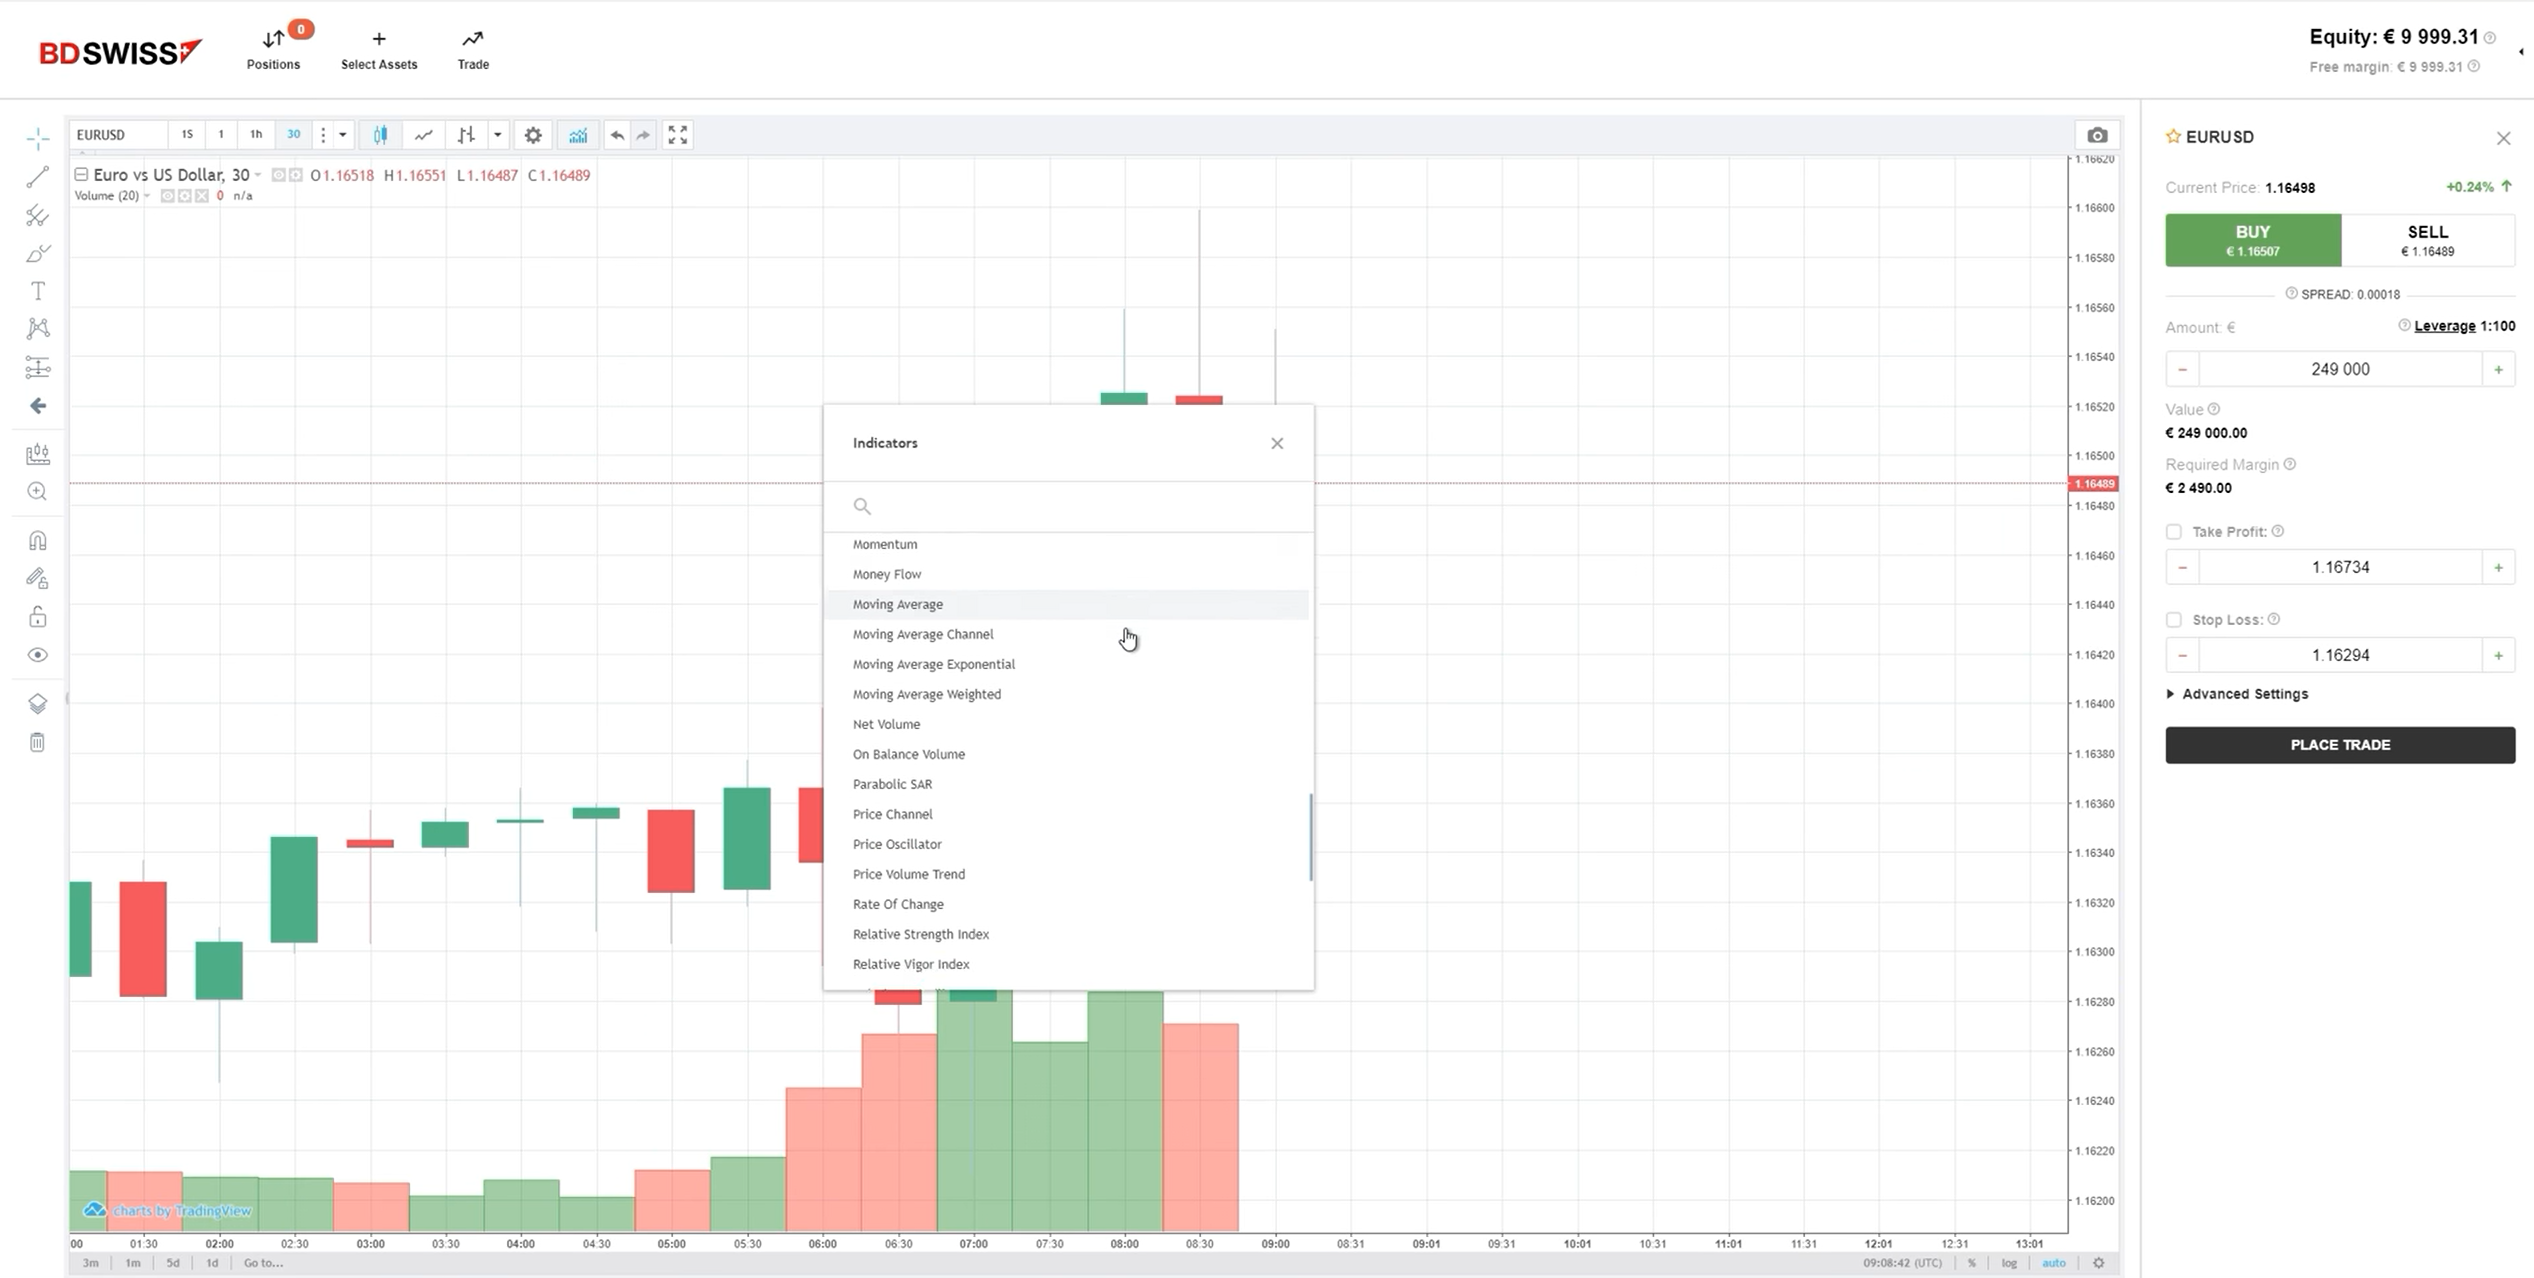Open Volume (20) legend dropdown

pyautogui.click(x=146, y=196)
